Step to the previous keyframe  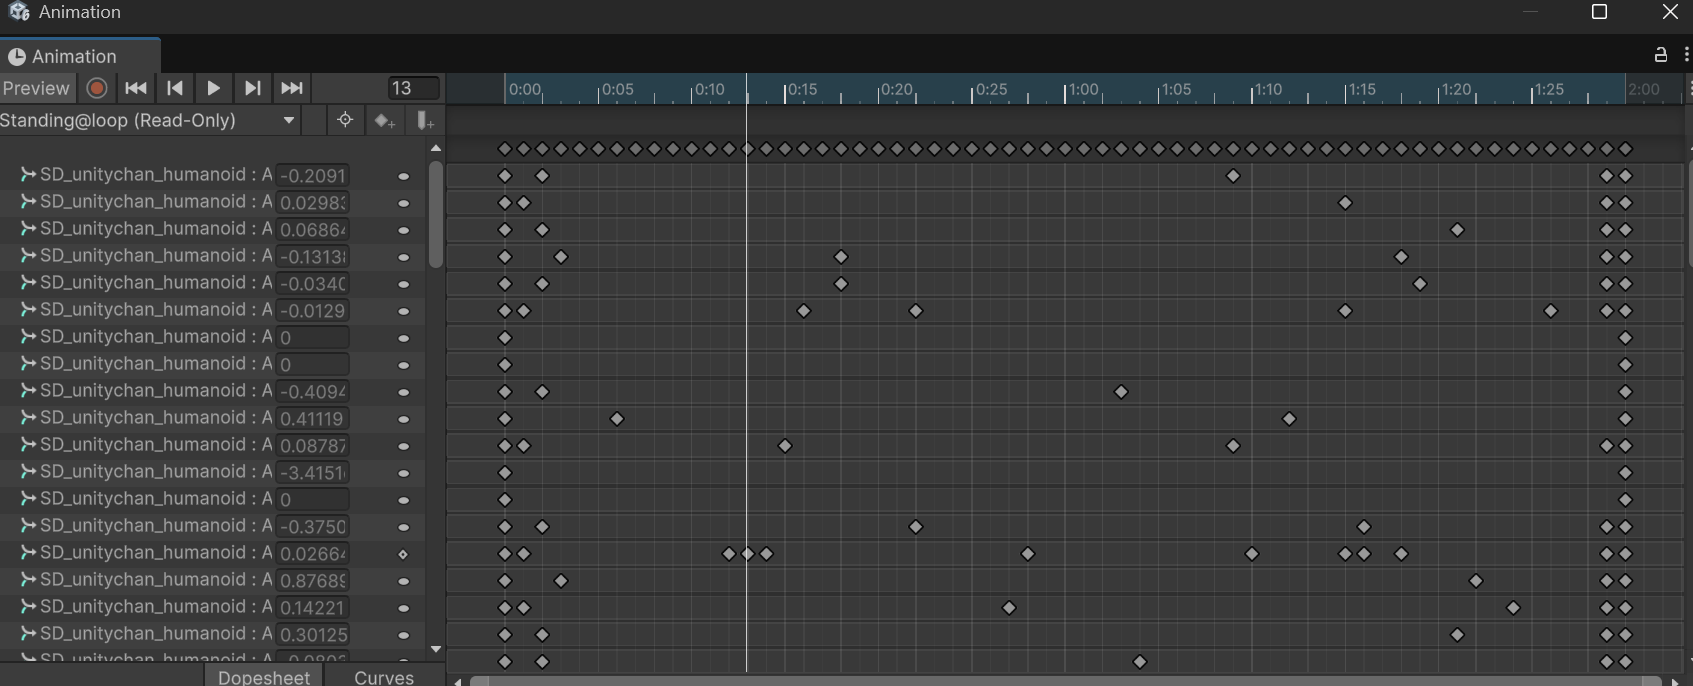pyautogui.click(x=175, y=88)
